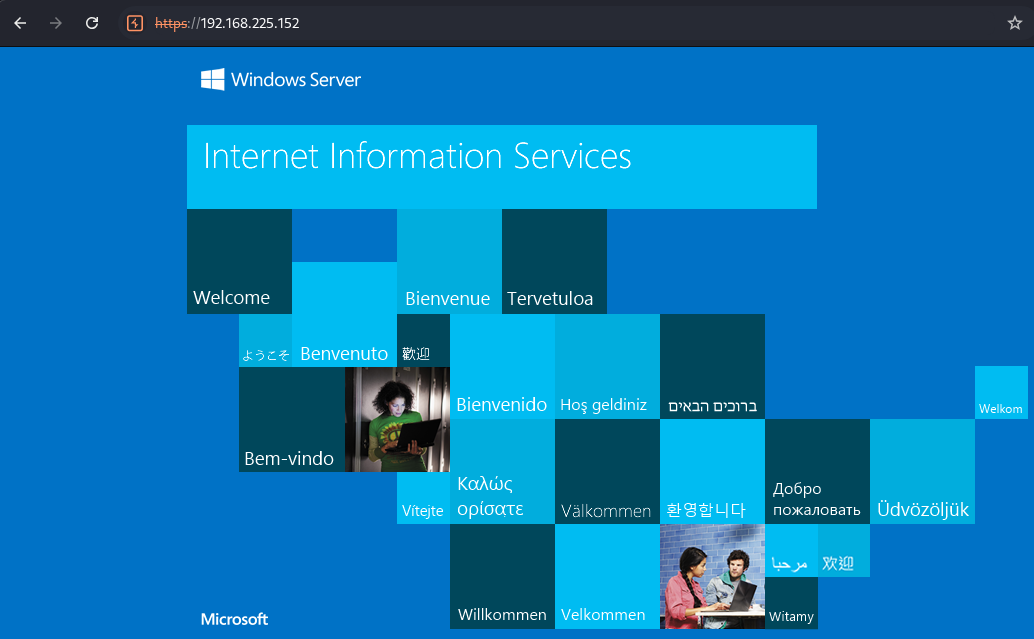
Task: Open the not-secure site warning icon
Action: [135, 23]
